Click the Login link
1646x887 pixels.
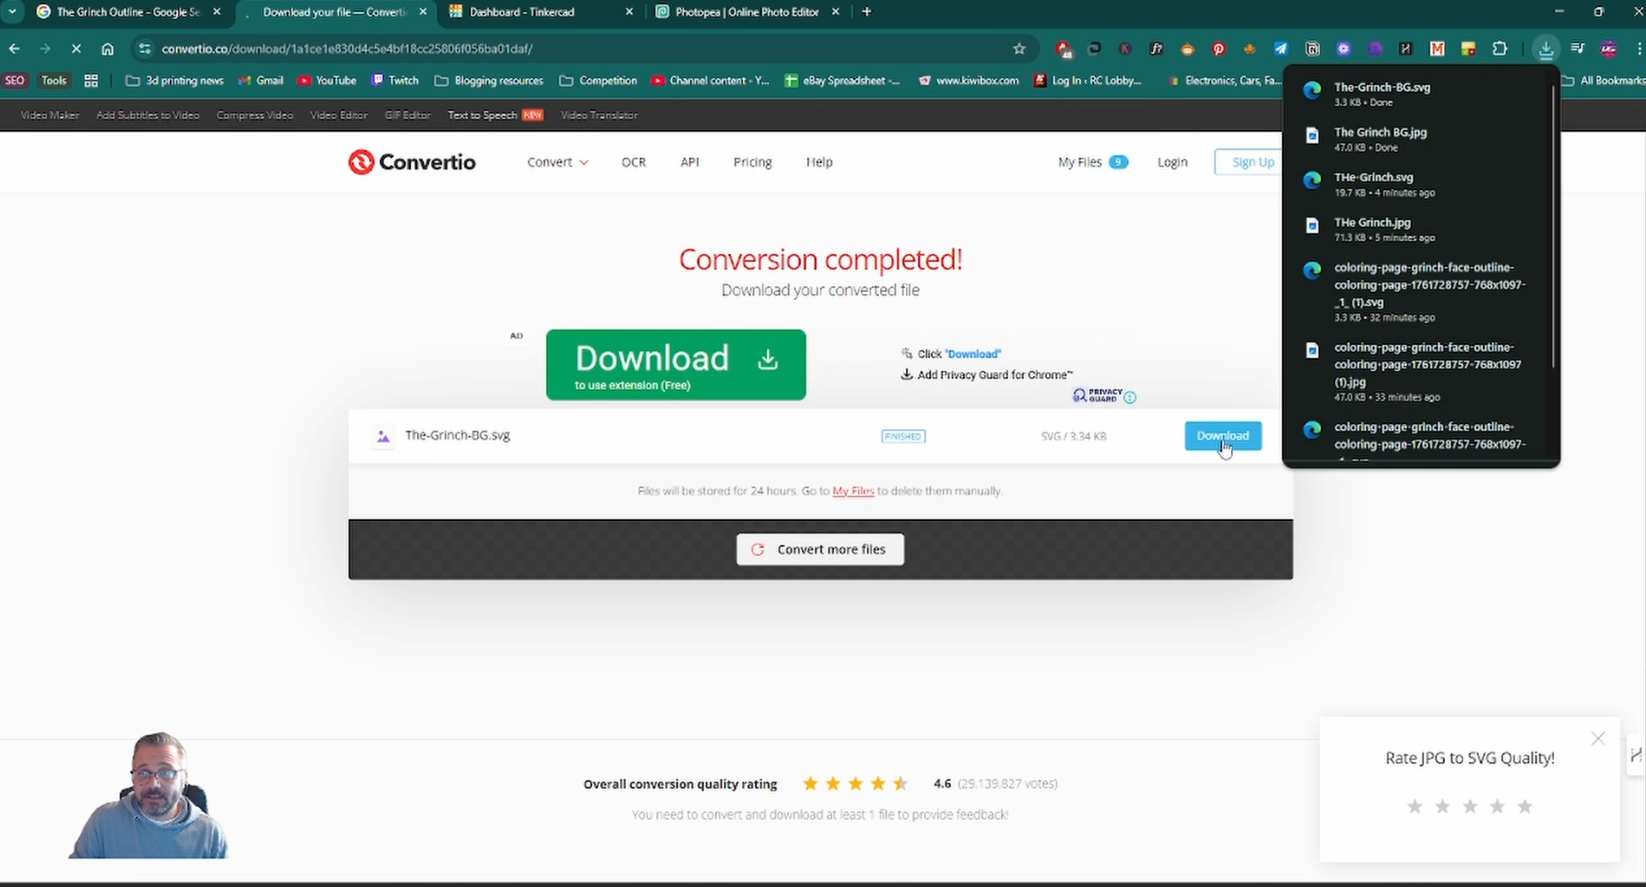(x=1172, y=162)
